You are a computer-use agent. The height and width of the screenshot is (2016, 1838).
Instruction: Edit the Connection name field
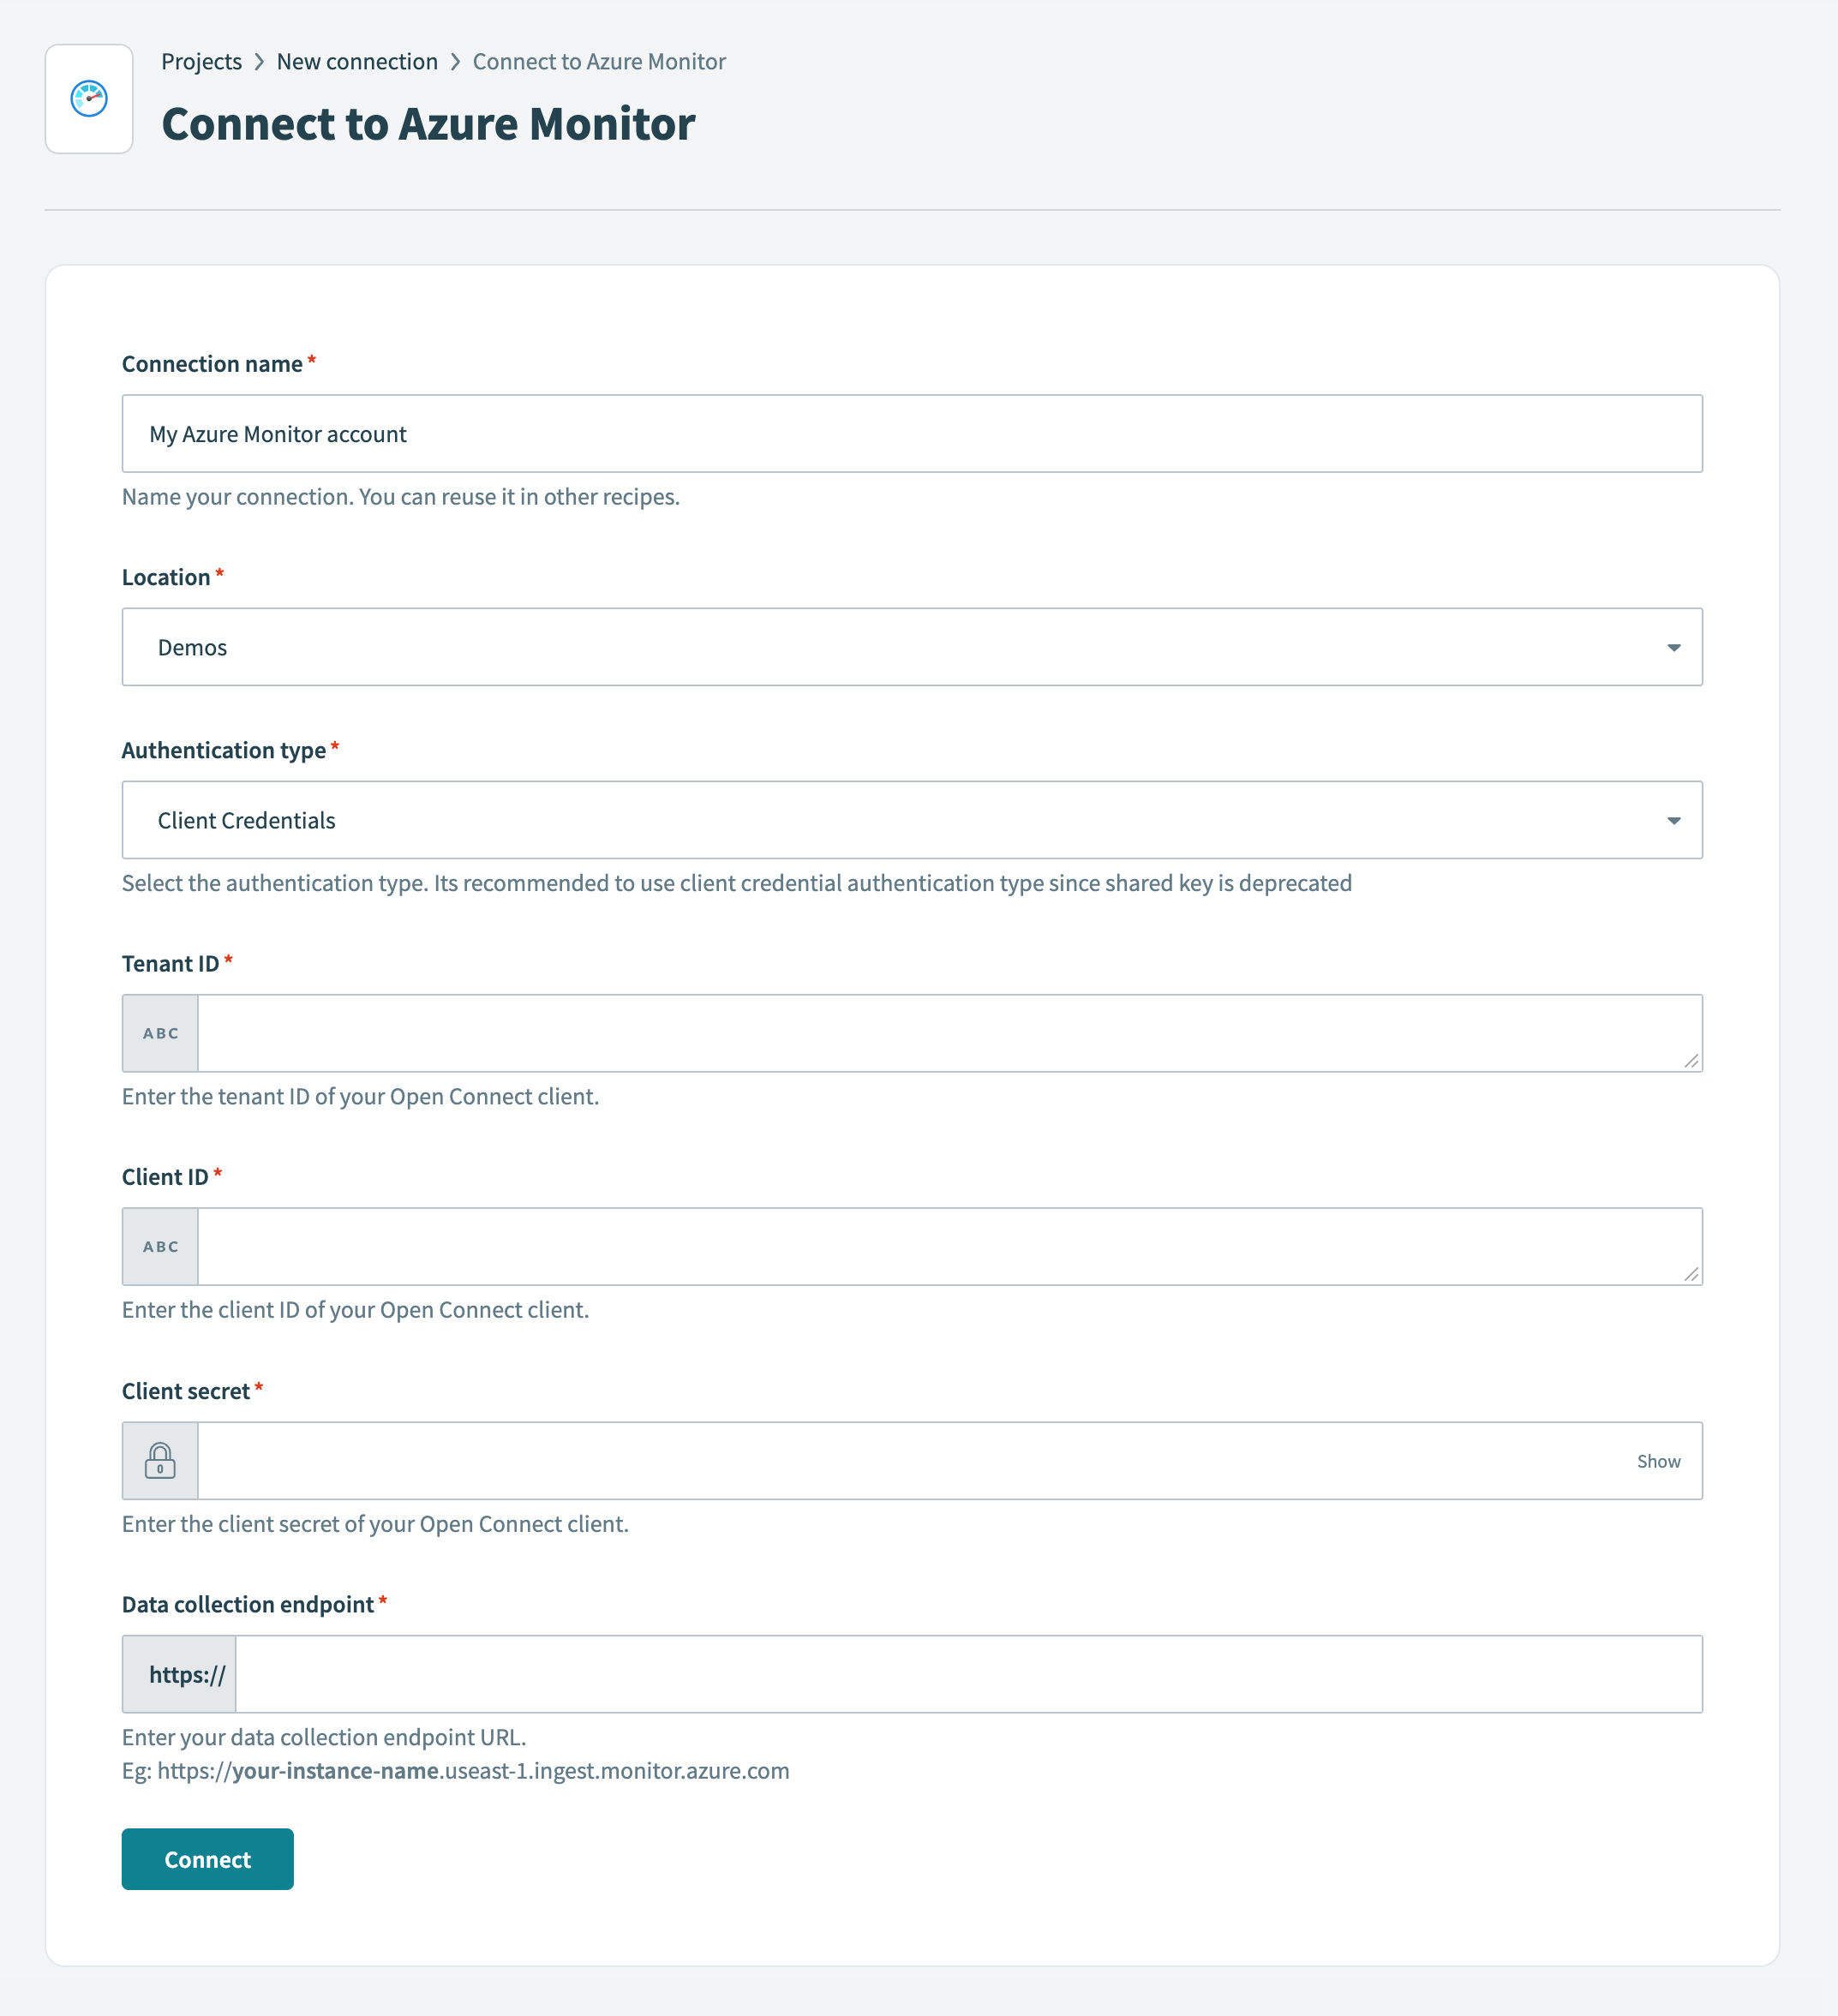point(900,433)
